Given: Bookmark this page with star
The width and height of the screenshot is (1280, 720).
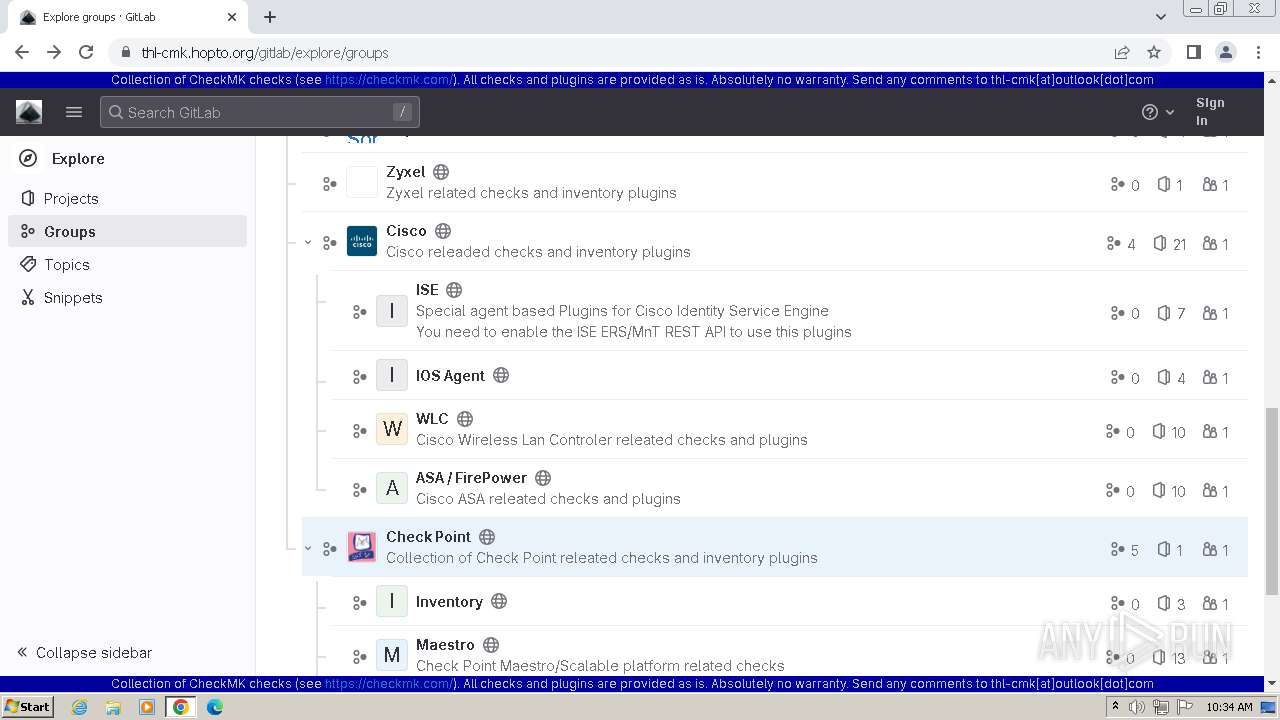Looking at the screenshot, I should click(x=1154, y=52).
